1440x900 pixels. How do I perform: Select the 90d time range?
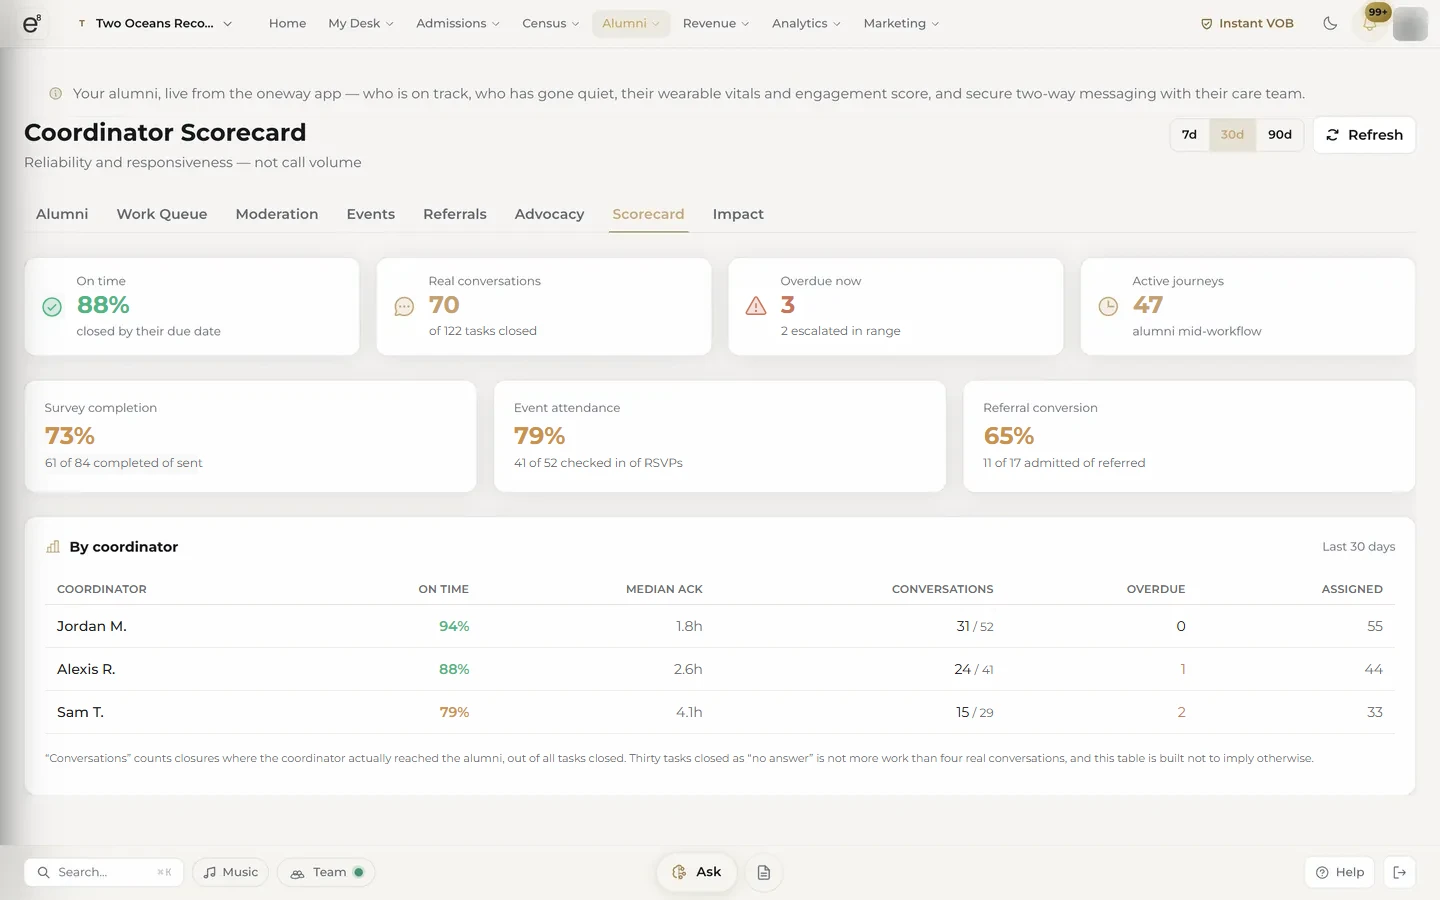(1280, 135)
